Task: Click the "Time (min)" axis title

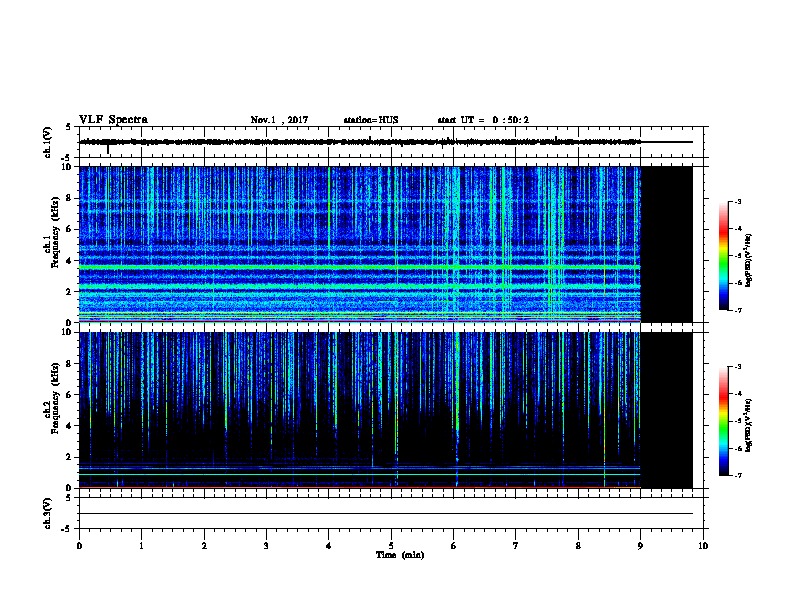Action: 400,555
